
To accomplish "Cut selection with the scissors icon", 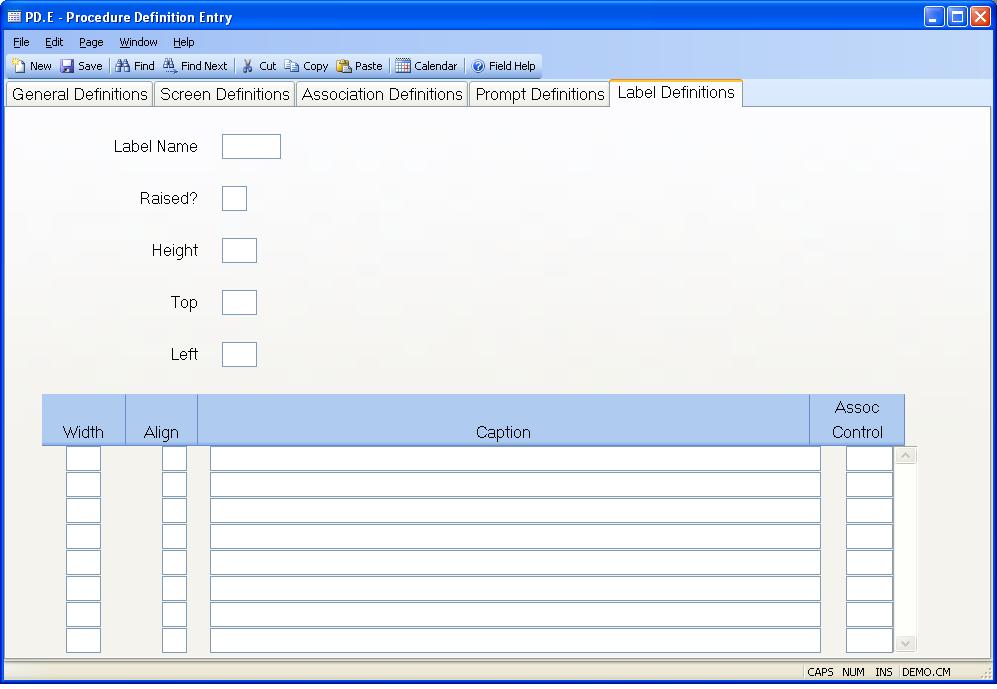I will tap(248, 65).
